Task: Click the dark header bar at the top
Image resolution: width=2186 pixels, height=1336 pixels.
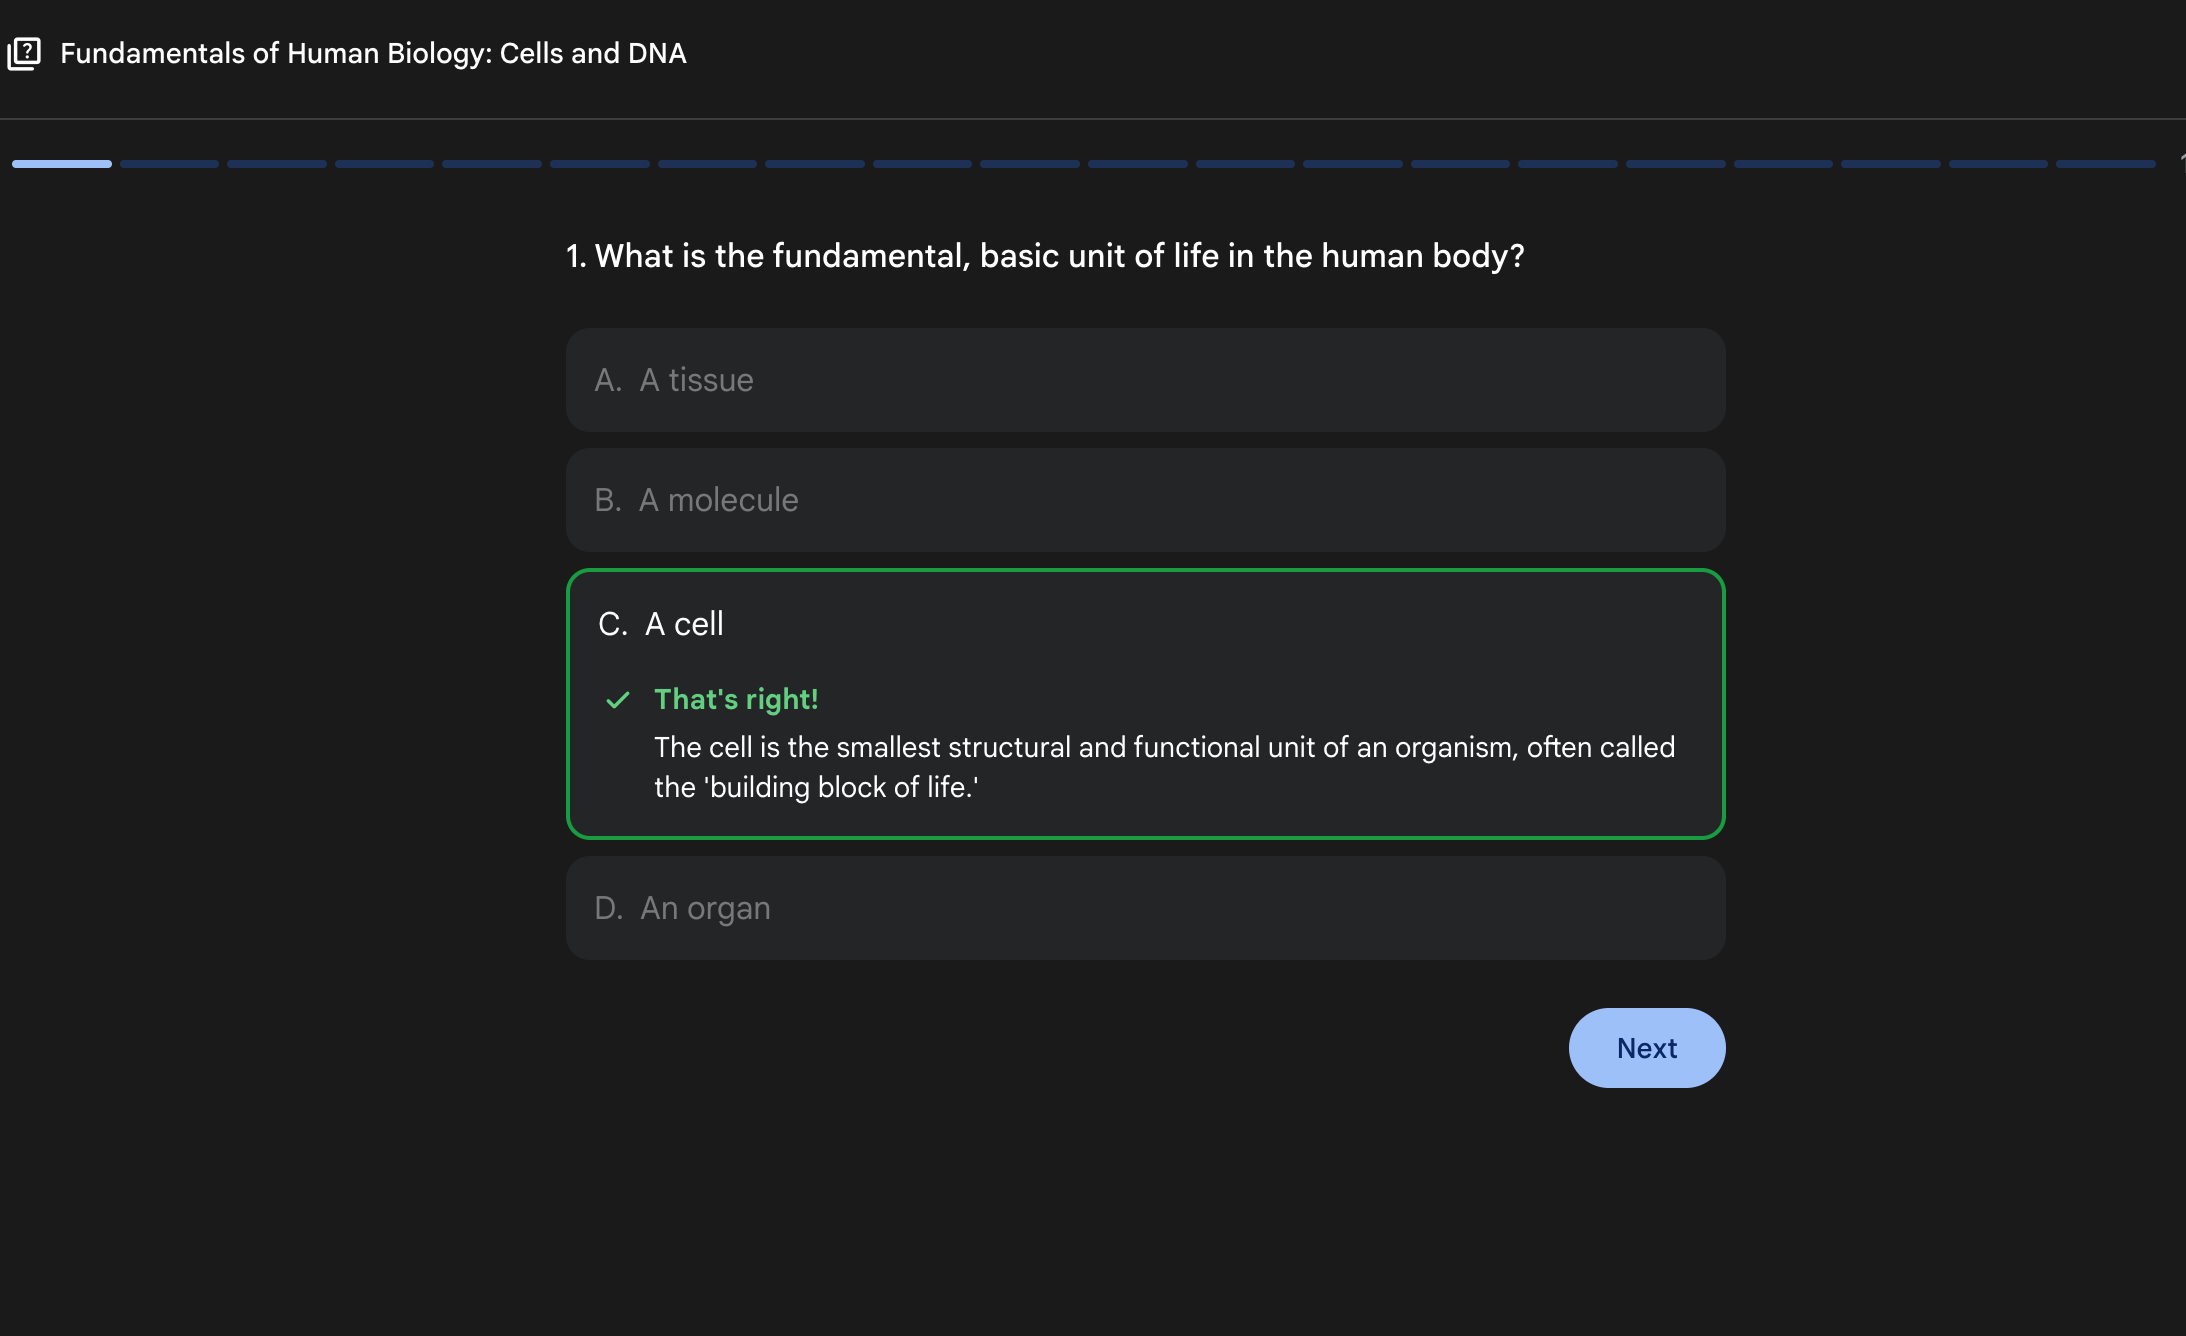Action: [1093, 53]
